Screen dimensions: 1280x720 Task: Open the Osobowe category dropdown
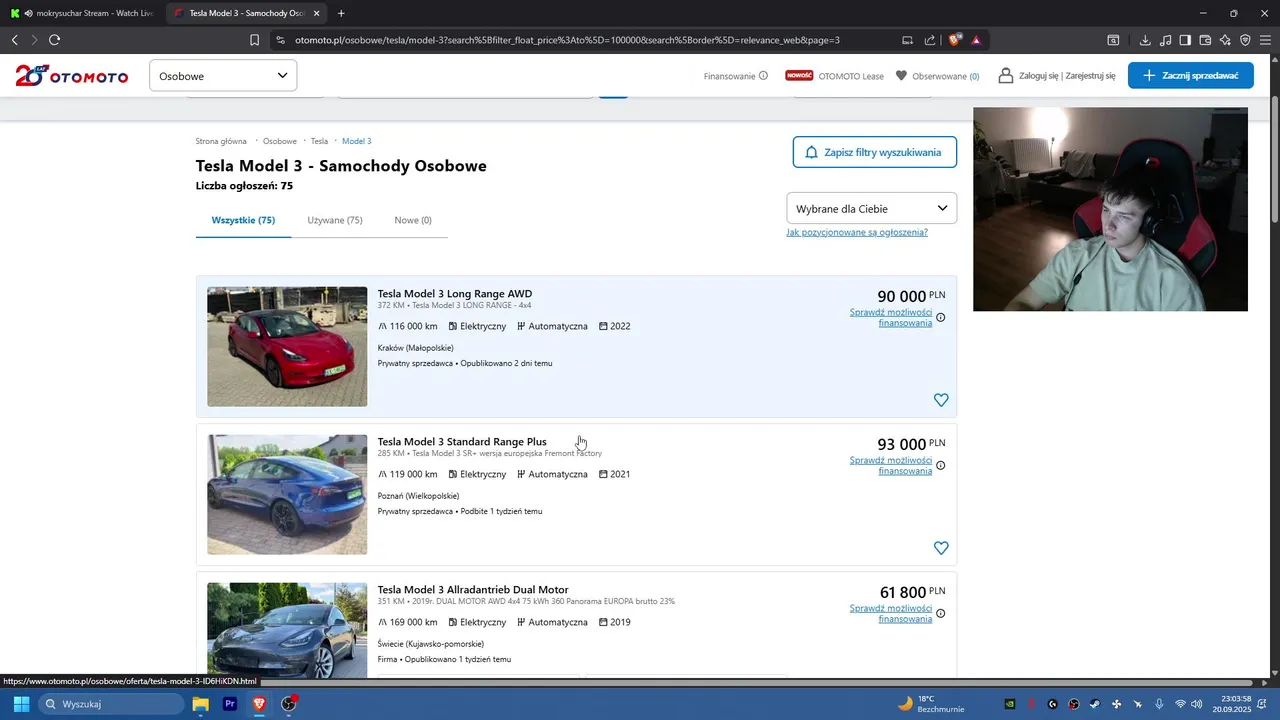[223, 76]
